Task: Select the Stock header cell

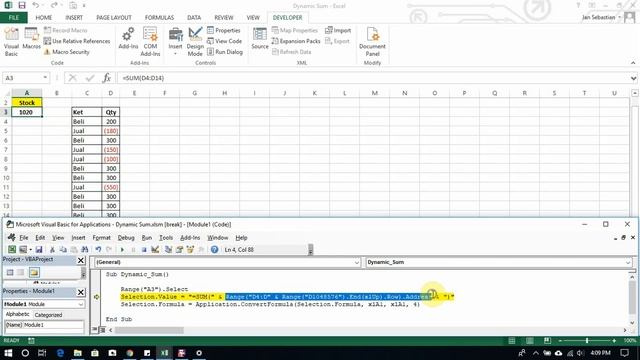Action: coord(27,102)
